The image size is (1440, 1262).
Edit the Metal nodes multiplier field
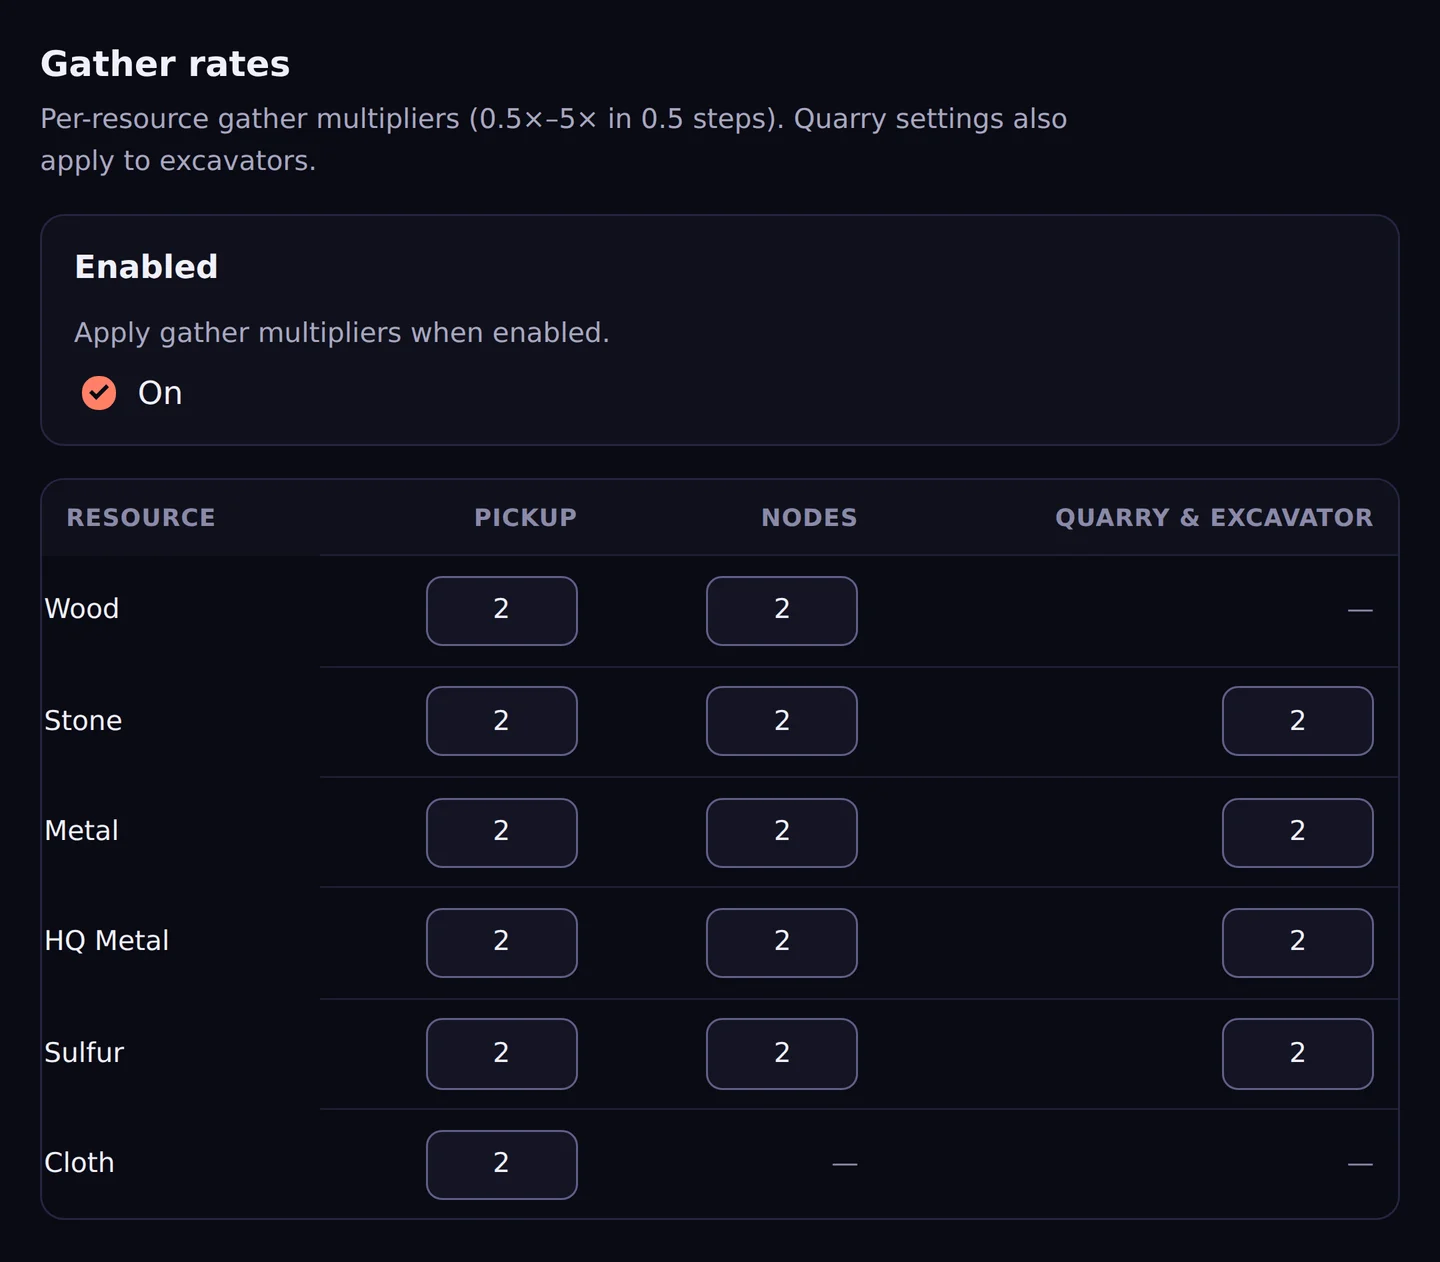coord(782,833)
